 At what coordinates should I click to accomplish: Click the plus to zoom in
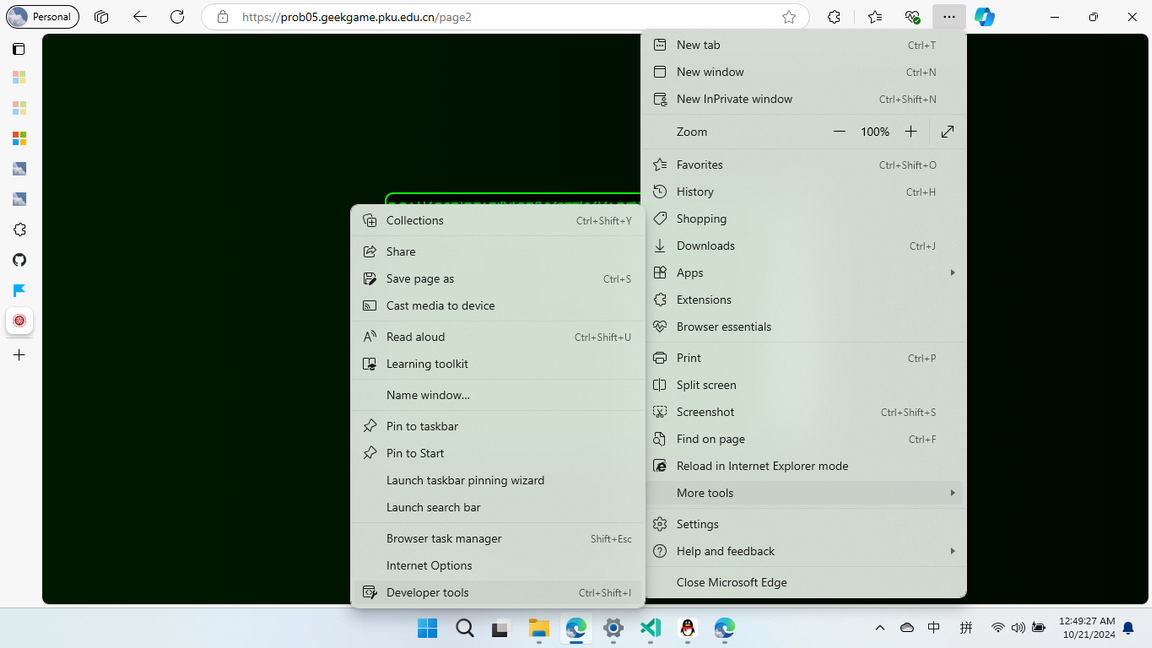pyautogui.click(x=910, y=132)
